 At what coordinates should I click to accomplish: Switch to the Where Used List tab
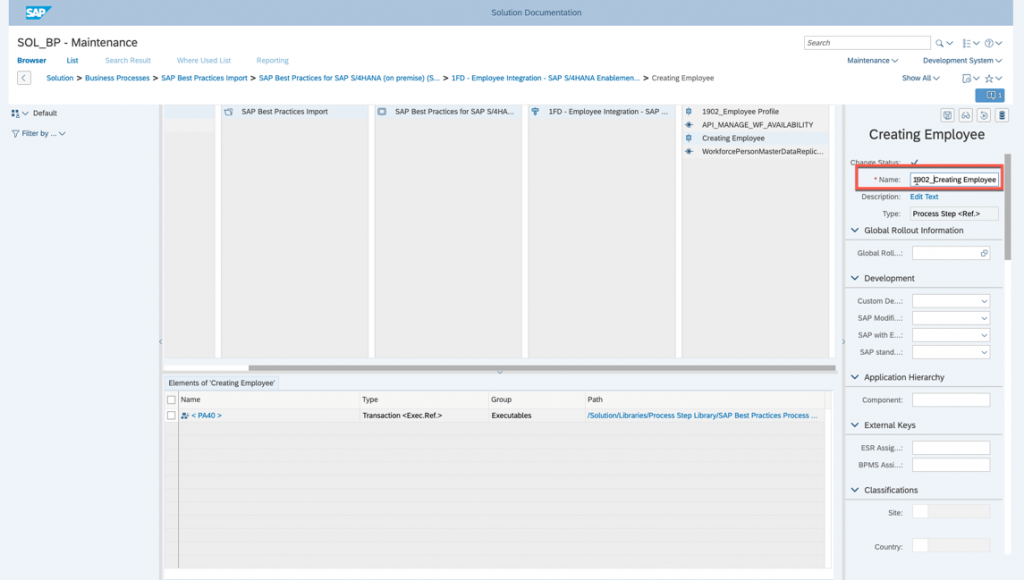point(204,61)
